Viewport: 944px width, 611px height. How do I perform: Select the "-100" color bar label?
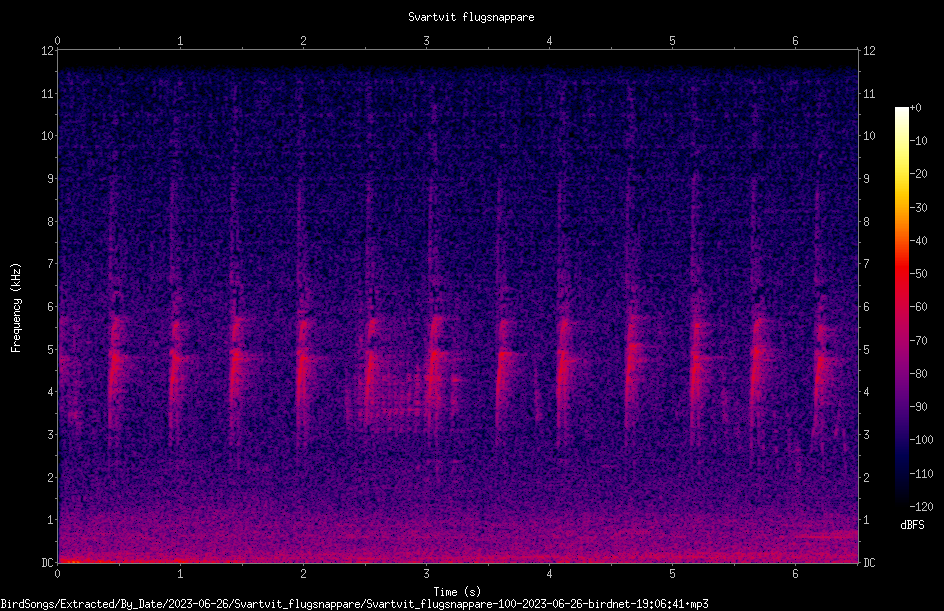pyautogui.click(x=921, y=440)
